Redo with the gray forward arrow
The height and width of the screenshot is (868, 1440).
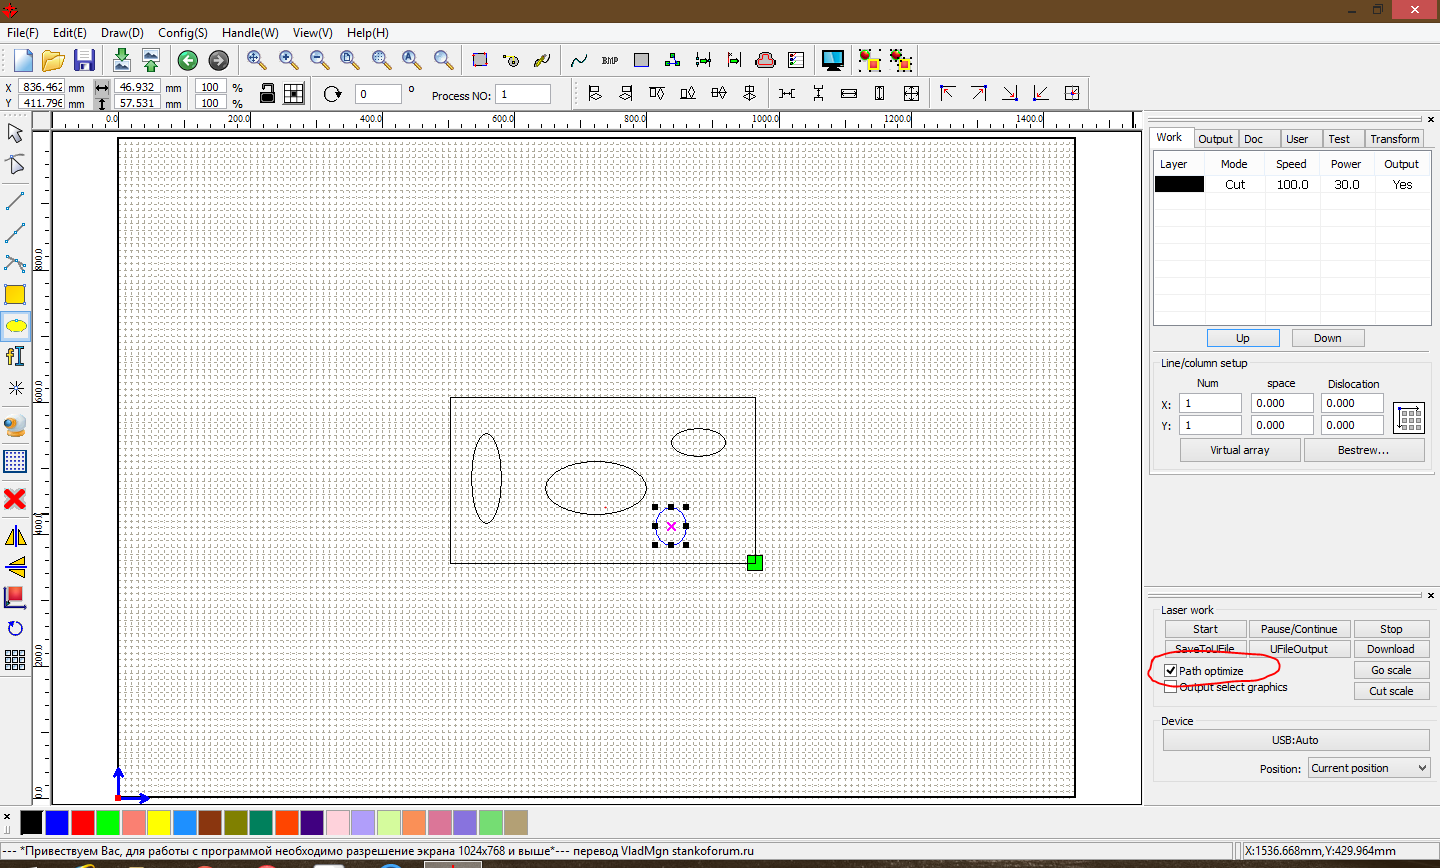click(x=218, y=60)
